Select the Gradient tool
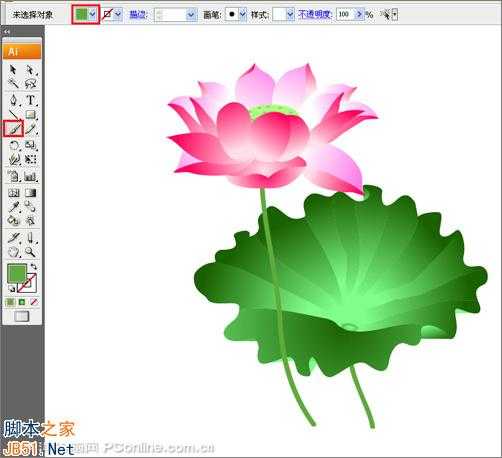Image resolution: width=502 pixels, height=458 pixels. (31, 193)
